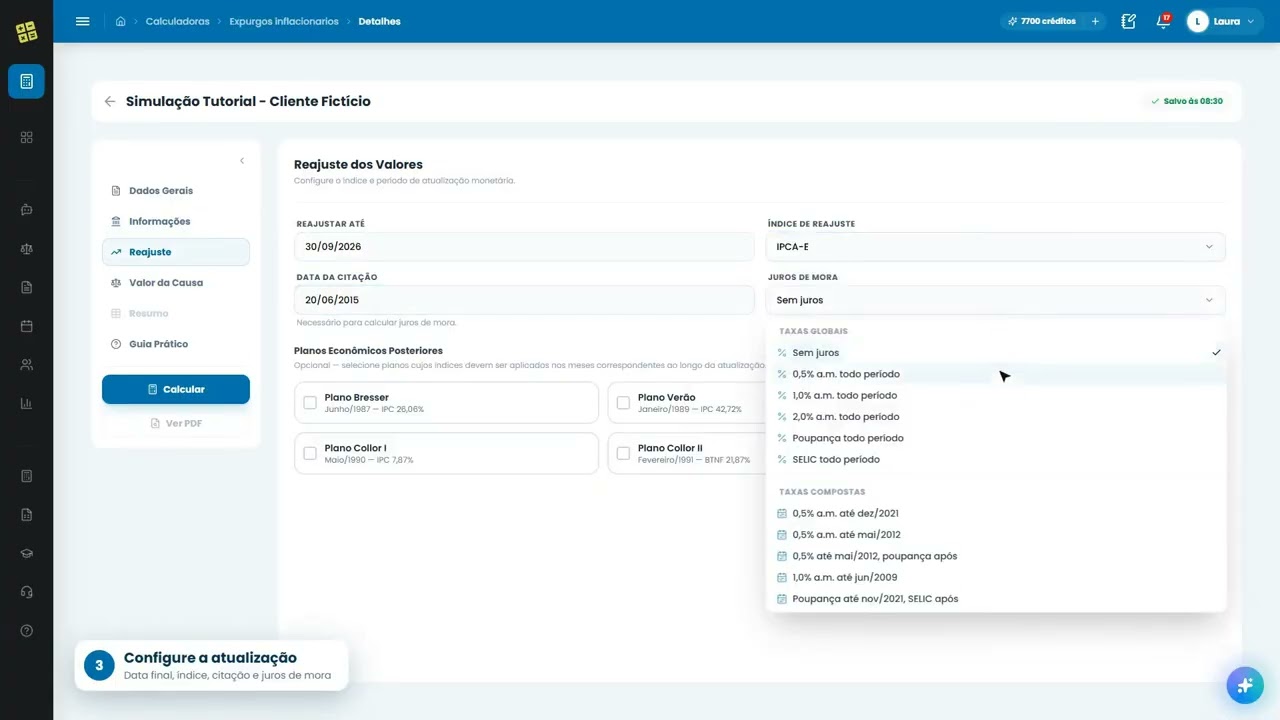The width and height of the screenshot is (1280, 720).
Task: Open the headset support icon in sidebar
Action: (26, 592)
